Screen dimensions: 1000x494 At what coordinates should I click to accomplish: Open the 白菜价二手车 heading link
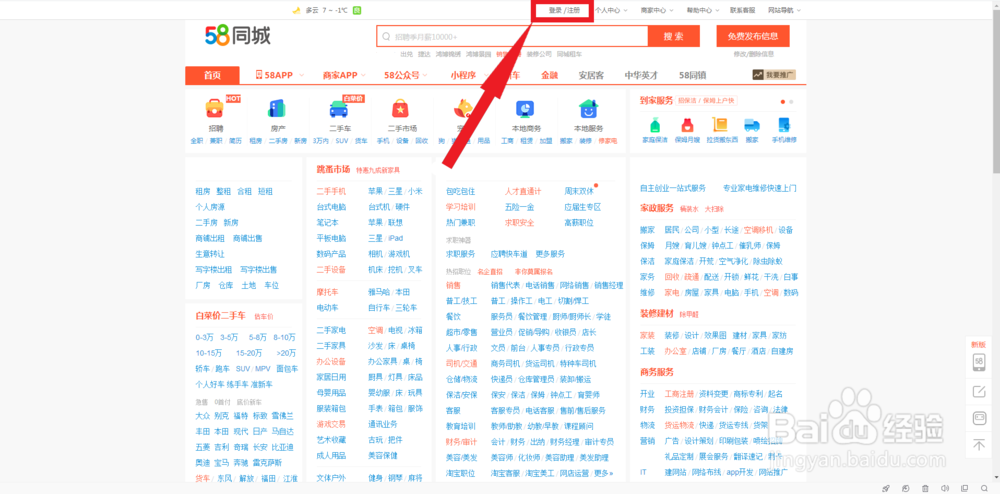pyautogui.click(x=221, y=316)
